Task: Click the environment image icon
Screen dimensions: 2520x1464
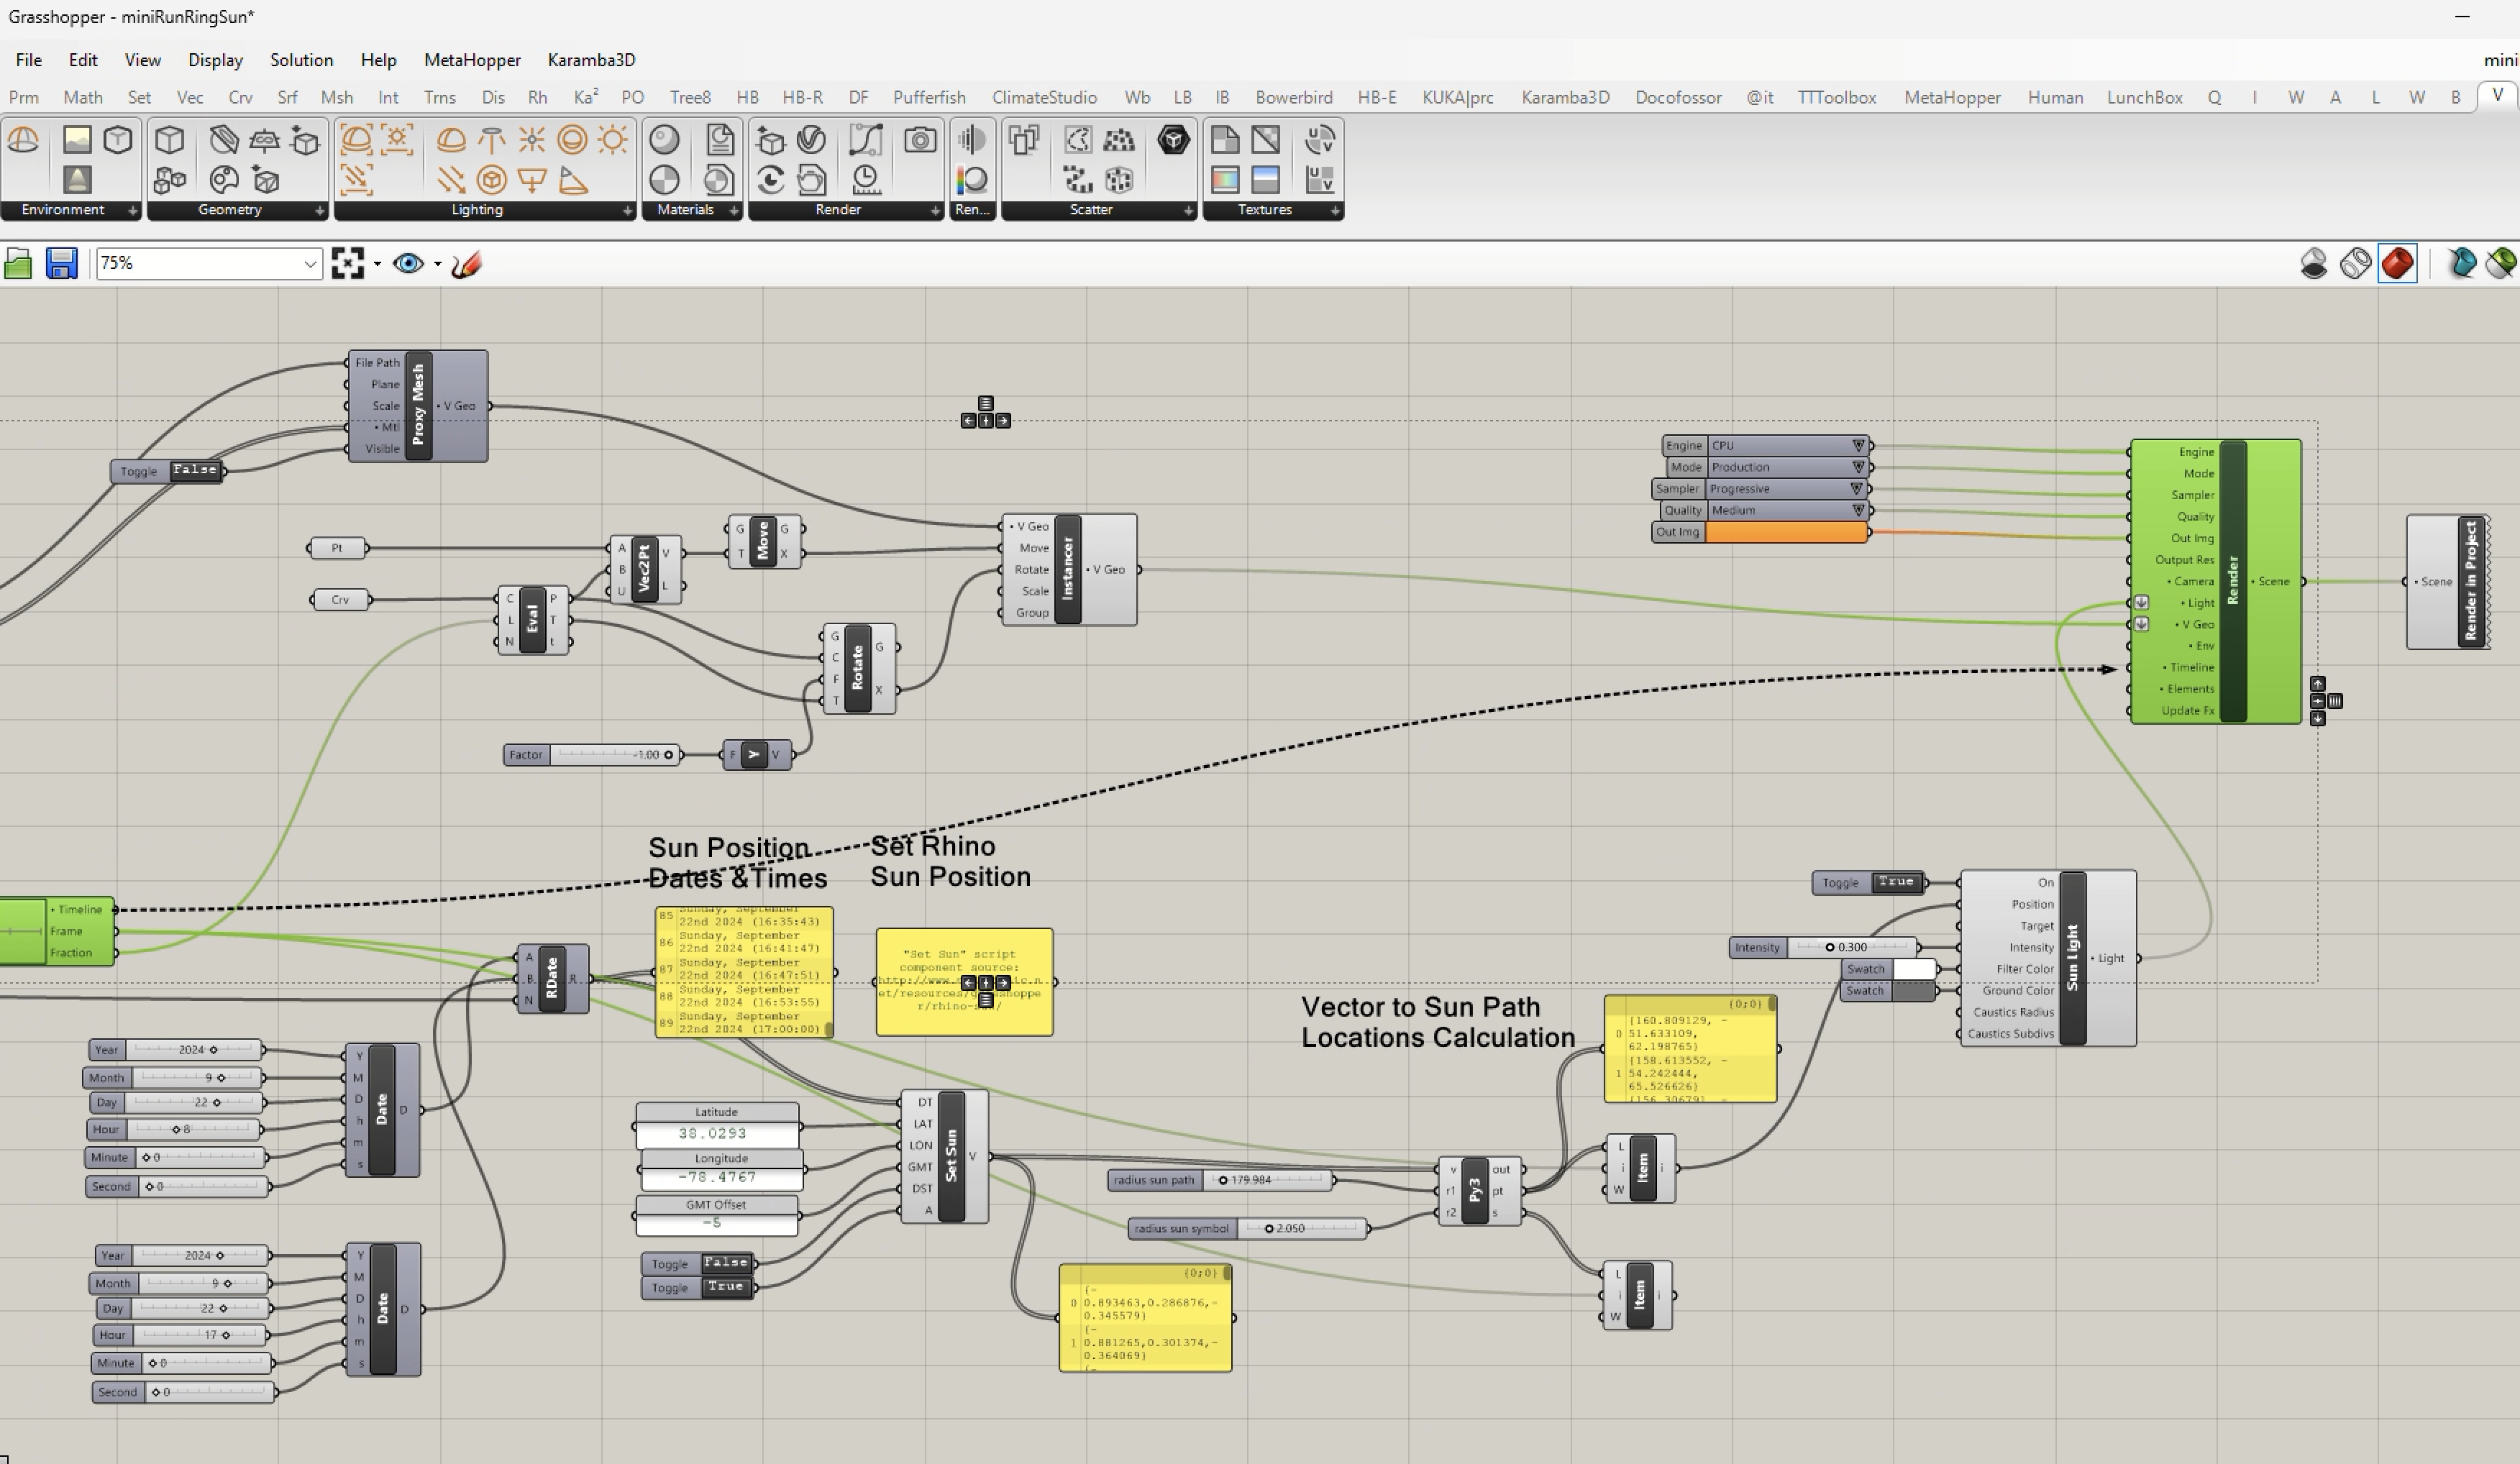Action: coord(77,140)
